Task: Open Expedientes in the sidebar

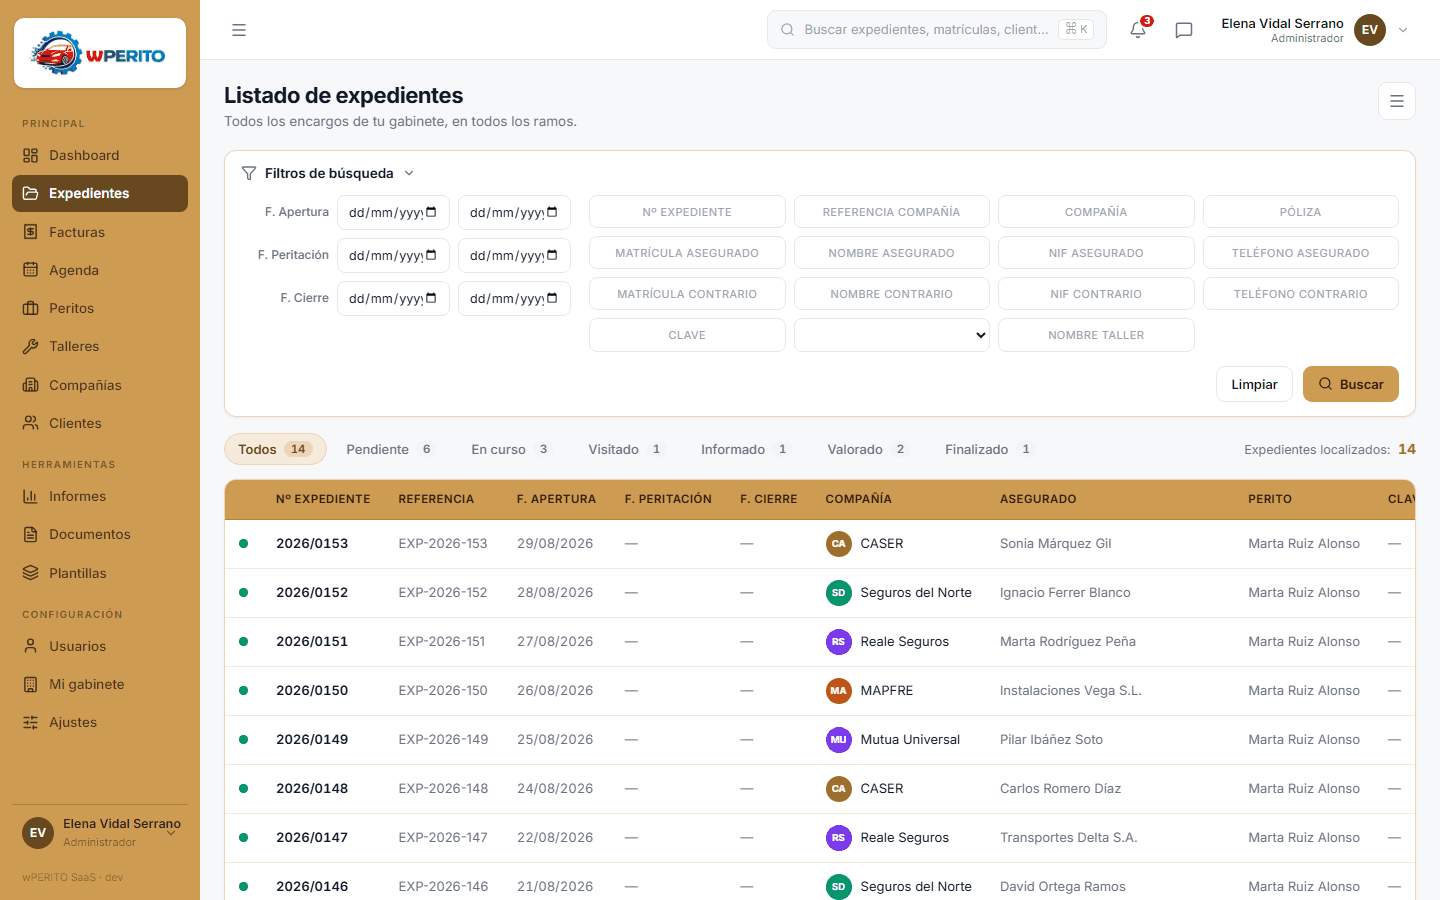Action: tap(100, 193)
